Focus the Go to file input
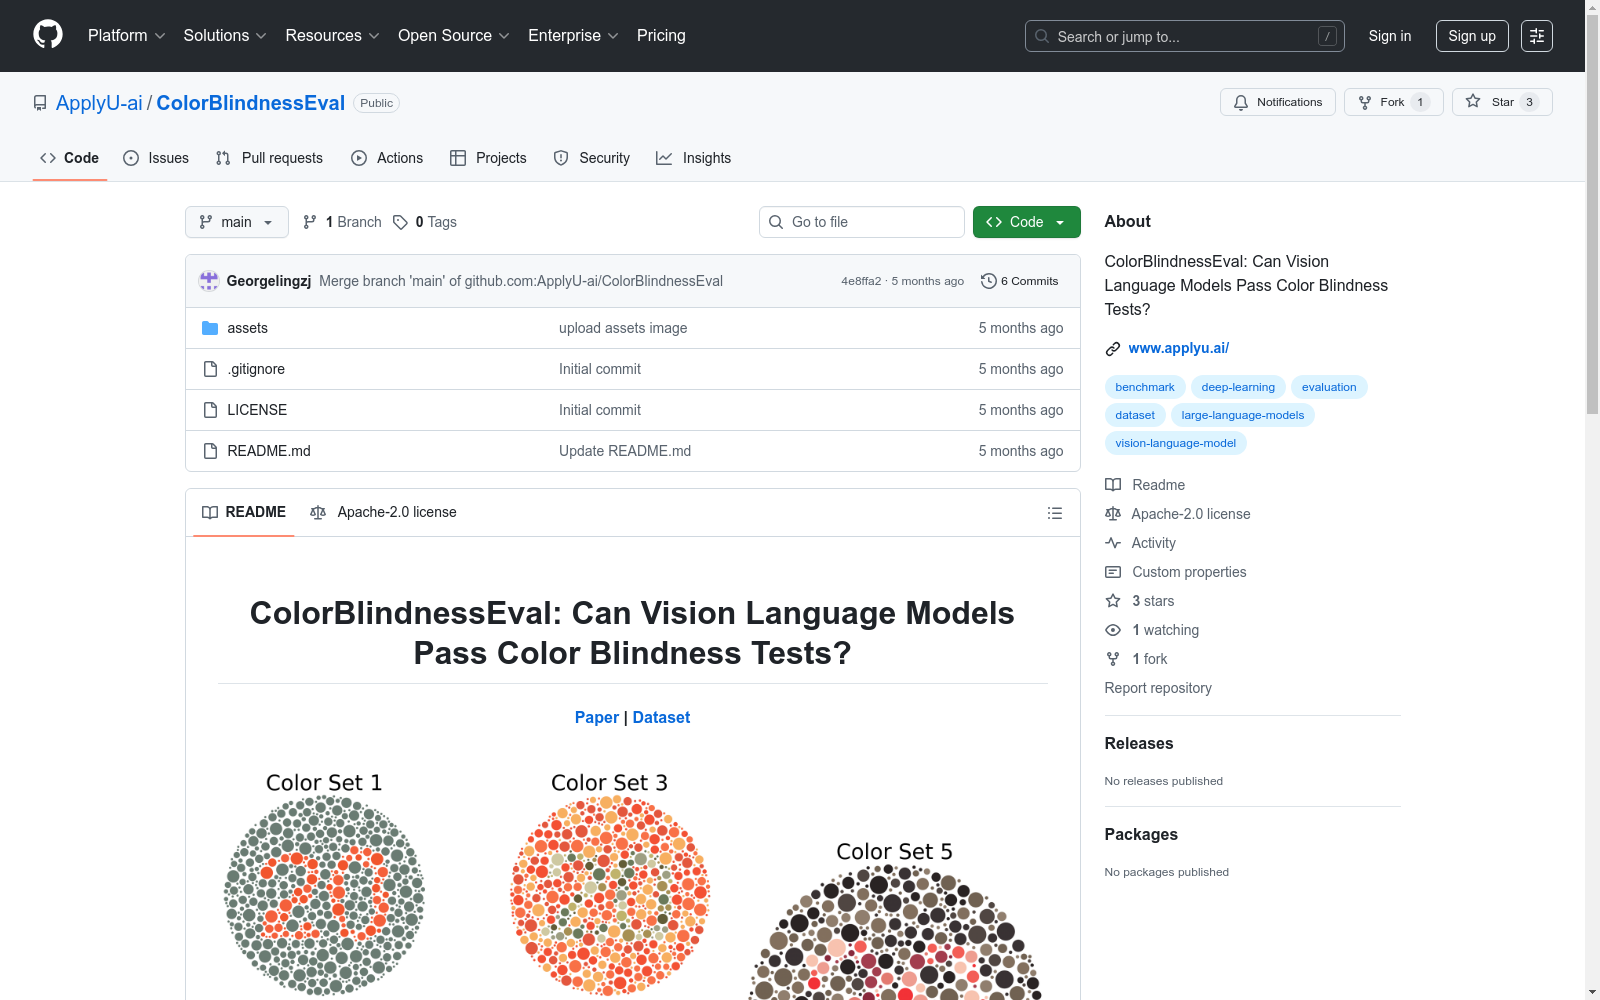The width and height of the screenshot is (1600, 1000). click(x=862, y=222)
